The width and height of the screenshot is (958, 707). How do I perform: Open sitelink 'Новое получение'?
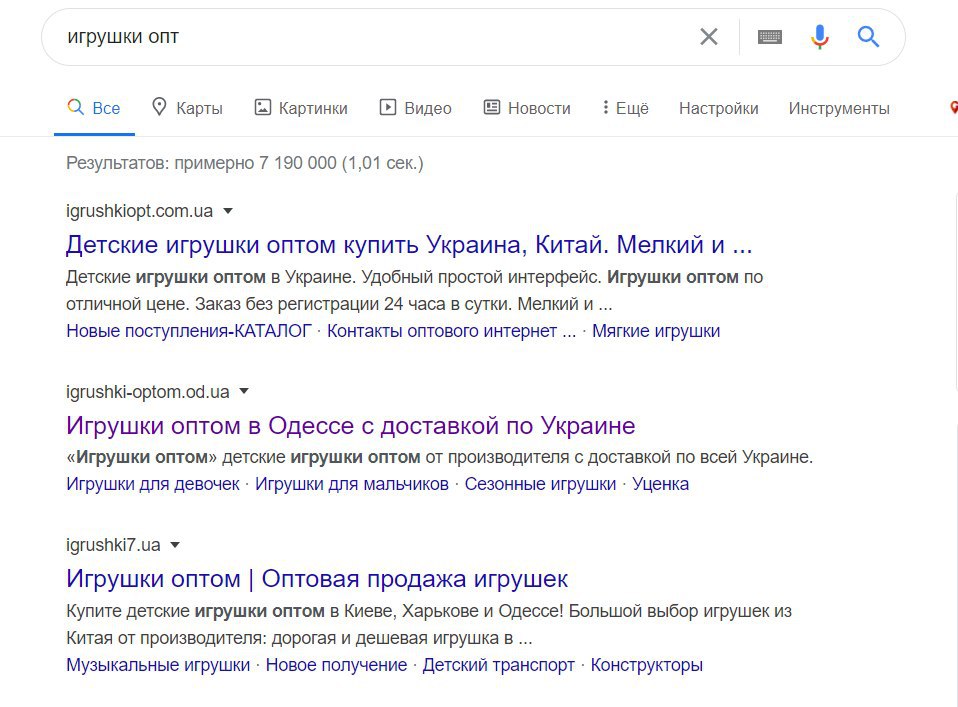click(336, 665)
